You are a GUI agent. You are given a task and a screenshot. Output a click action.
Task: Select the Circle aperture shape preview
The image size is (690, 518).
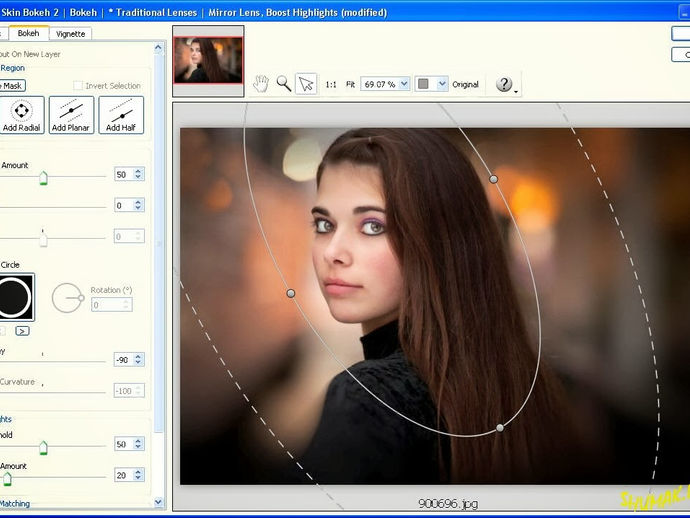click(16, 297)
